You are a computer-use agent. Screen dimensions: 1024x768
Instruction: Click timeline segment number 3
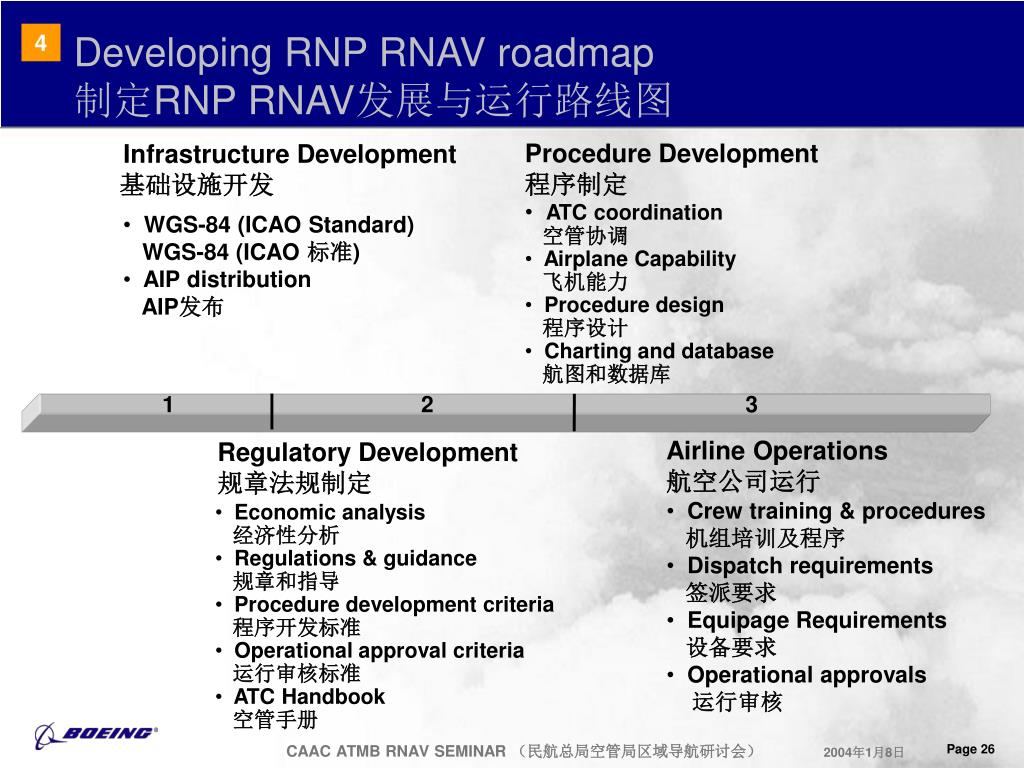752,405
